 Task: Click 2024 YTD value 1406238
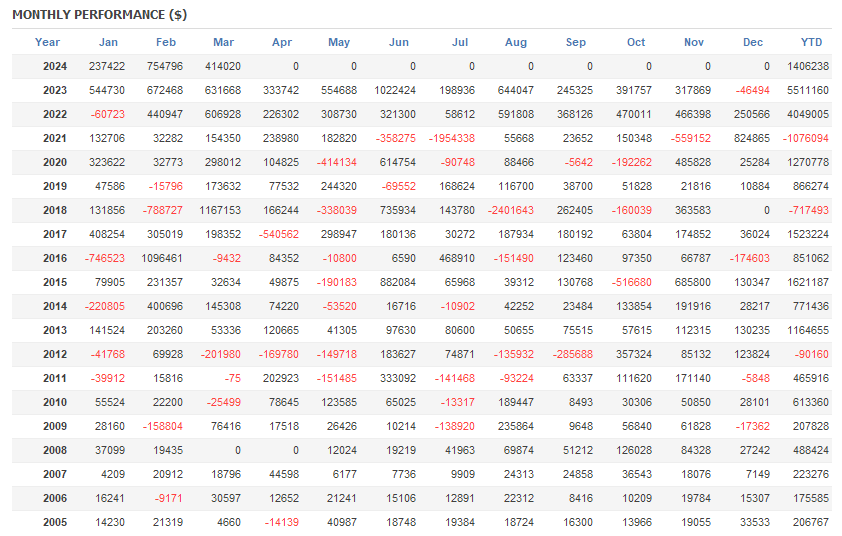click(x=808, y=67)
